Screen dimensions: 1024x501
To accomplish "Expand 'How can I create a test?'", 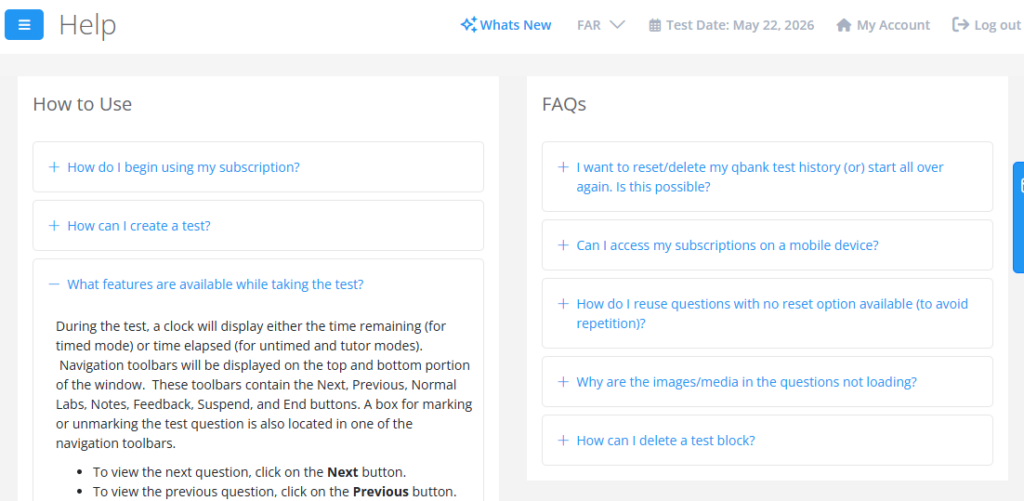I will [x=138, y=226].
